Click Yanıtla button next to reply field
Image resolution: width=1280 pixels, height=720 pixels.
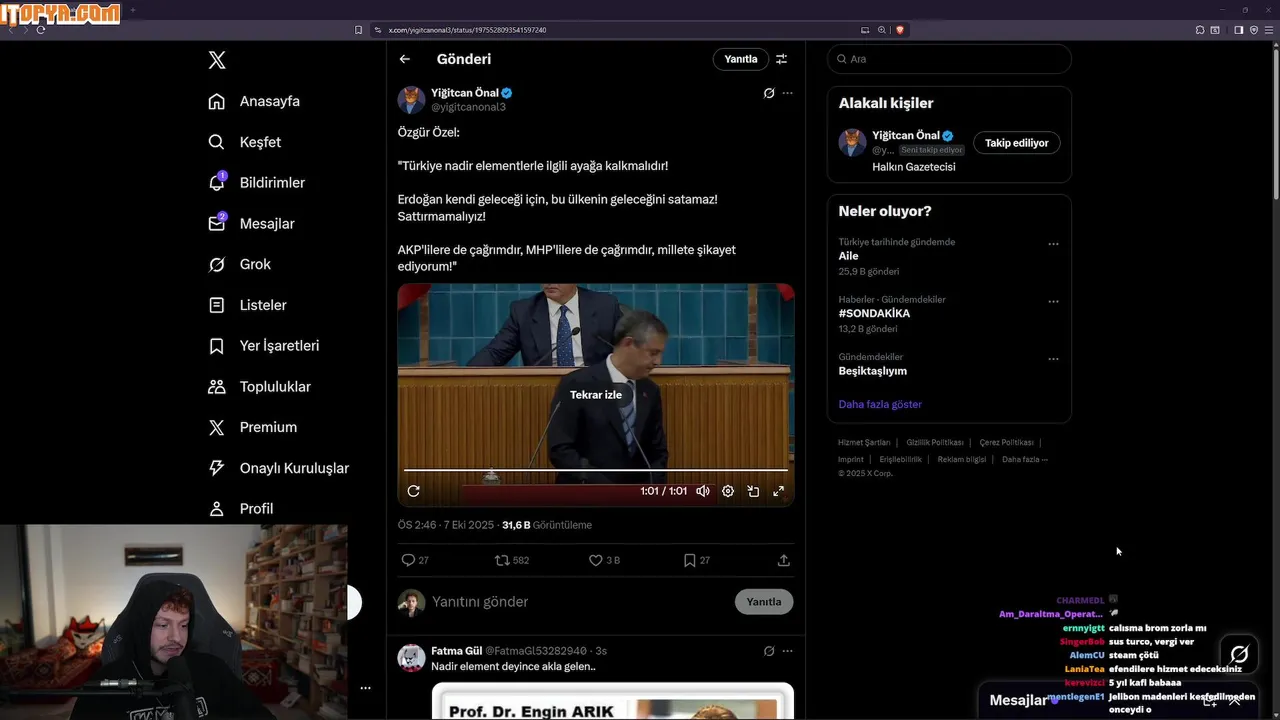(764, 602)
